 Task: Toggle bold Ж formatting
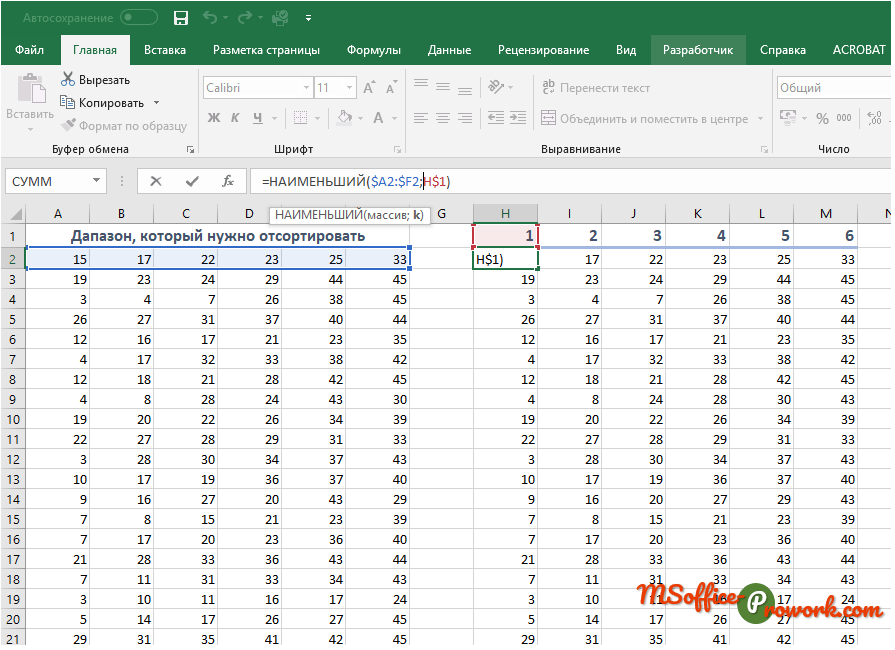coord(214,118)
